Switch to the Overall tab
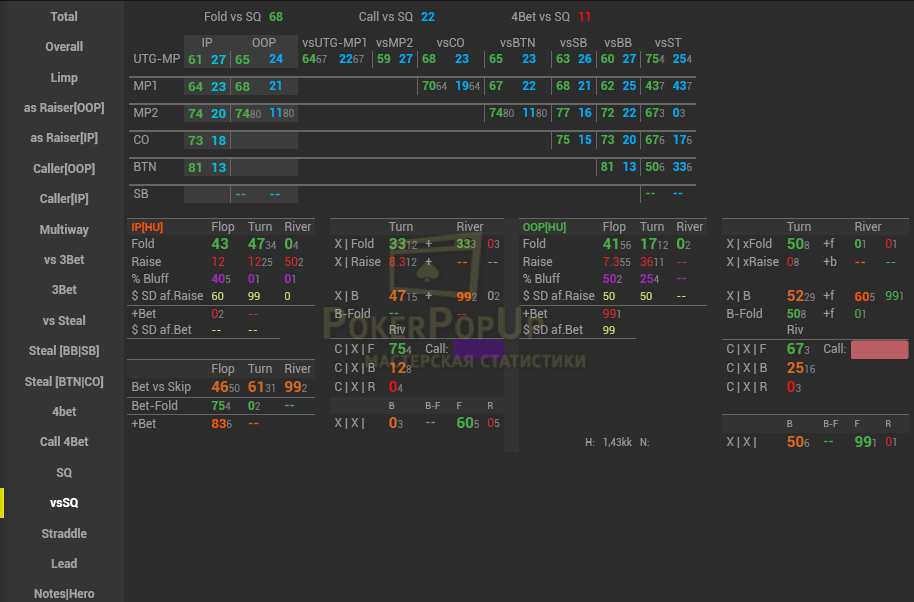This screenshot has height=602, width=914. (63, 47)
